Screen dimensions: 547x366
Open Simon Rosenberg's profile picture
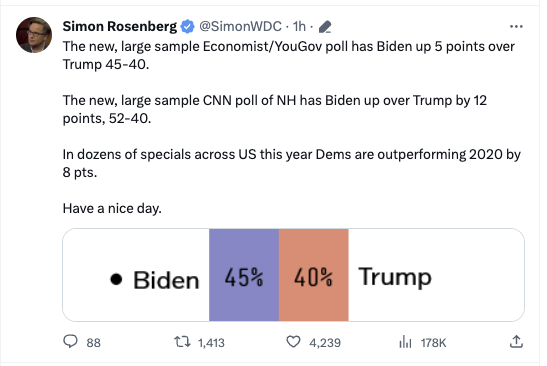(34, 35)
